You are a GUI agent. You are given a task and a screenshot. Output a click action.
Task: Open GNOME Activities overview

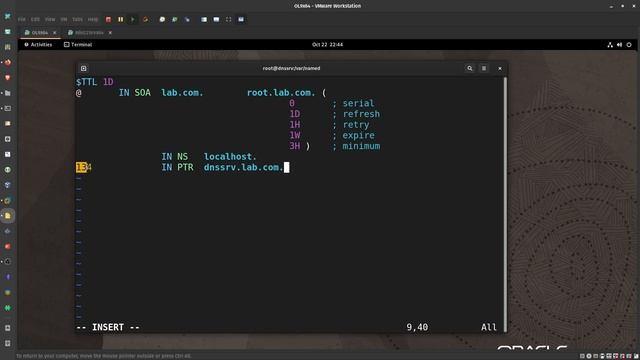coord(38,44)
